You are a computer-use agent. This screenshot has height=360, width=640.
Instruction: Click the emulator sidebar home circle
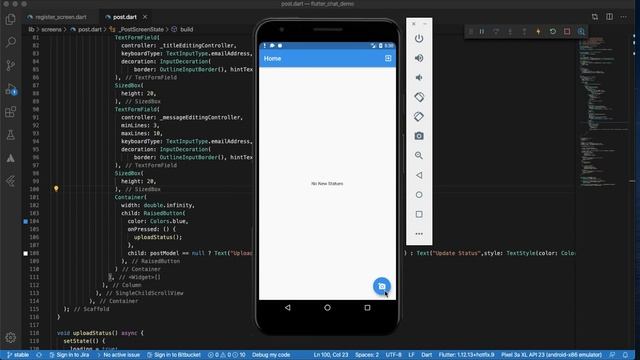(419, 195)
